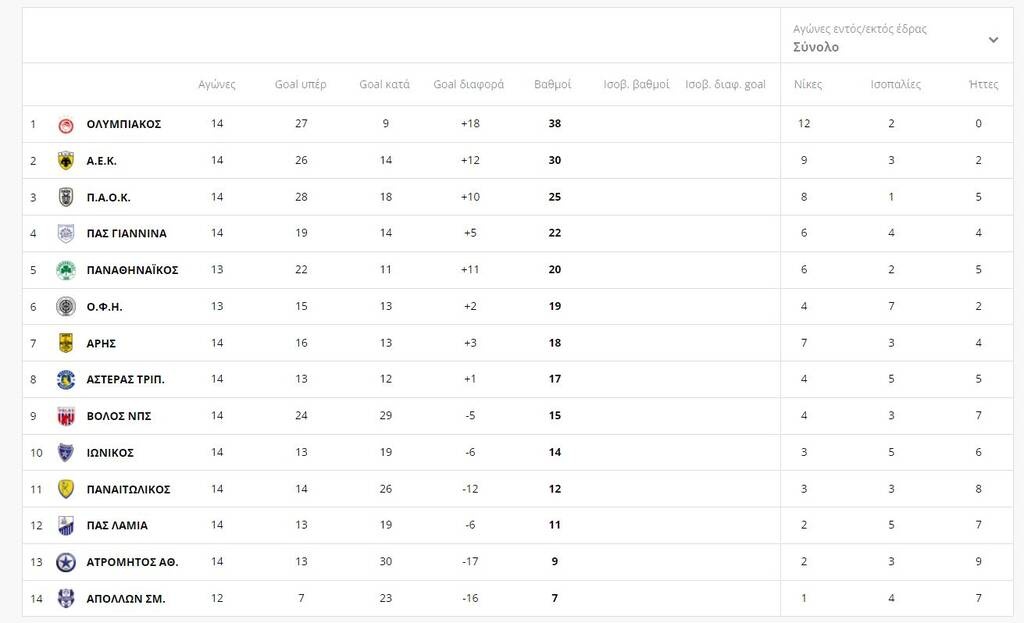Click the ΑΤΡΟΜΗΤΟΣ ΑΘ. star logo
The image size is (1024, 623).
tap(66, 562)
